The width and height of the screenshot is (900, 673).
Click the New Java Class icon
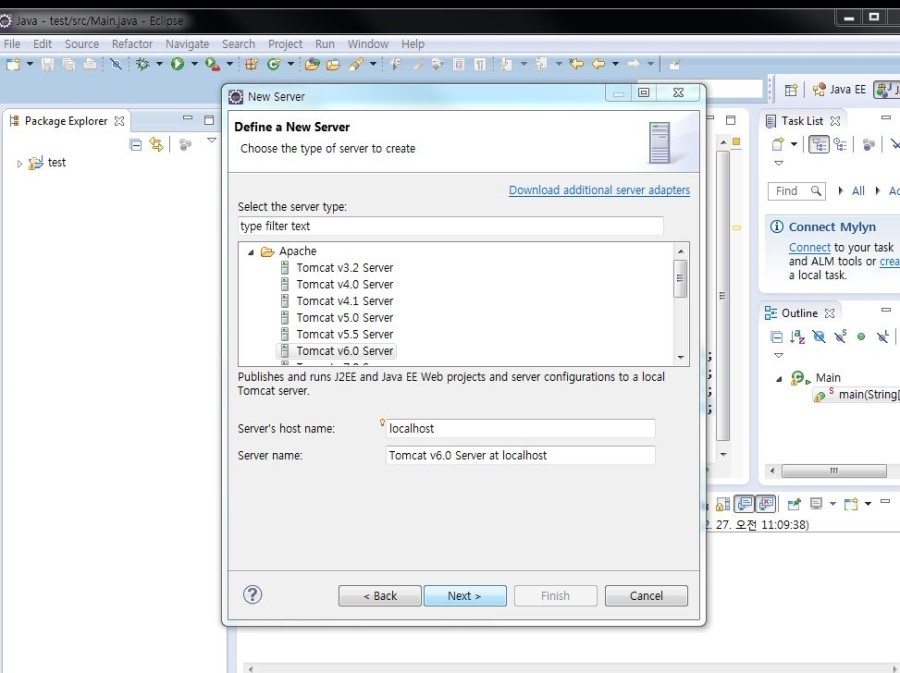274,64
